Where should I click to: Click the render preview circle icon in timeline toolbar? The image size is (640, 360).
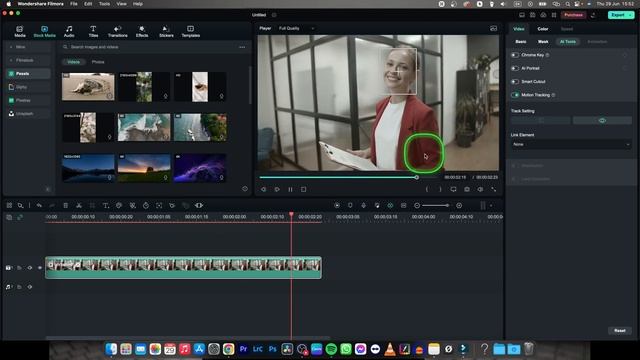click(337, 205)
